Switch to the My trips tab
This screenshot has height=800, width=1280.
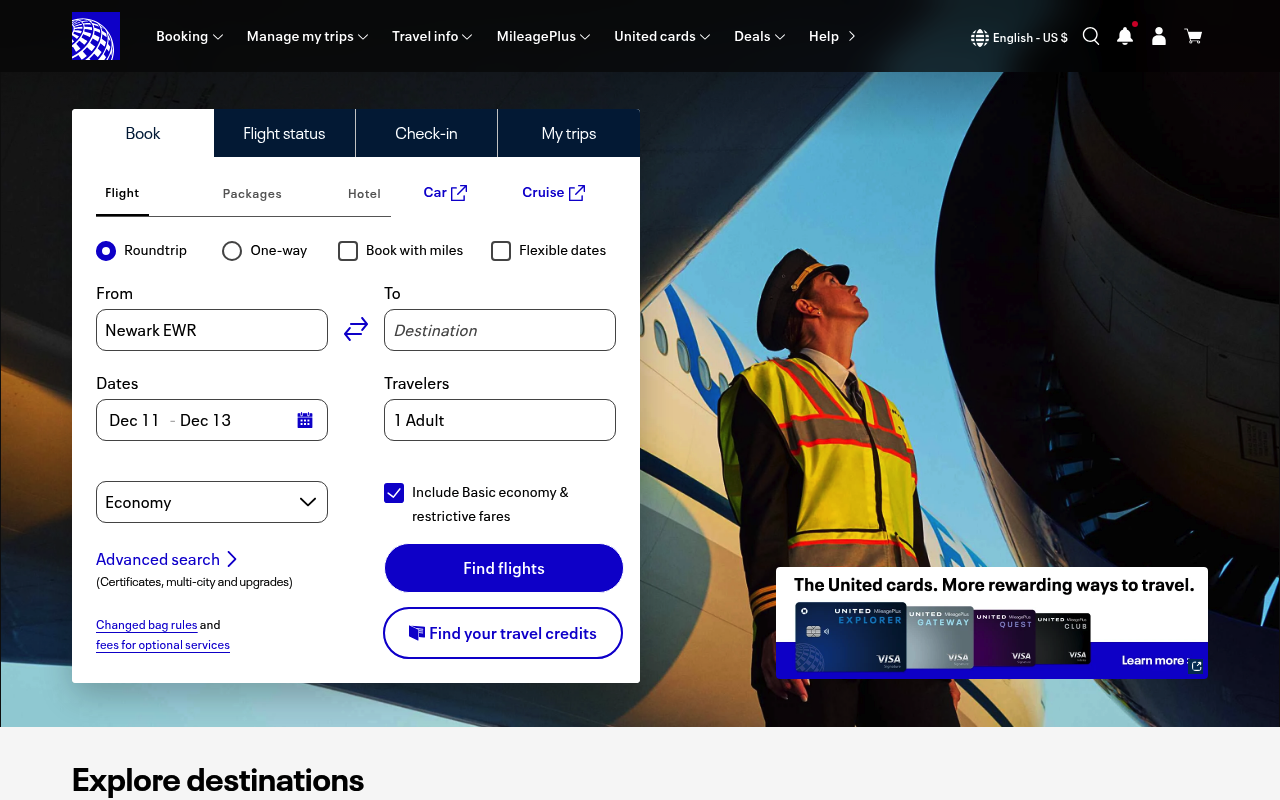[x=569, y=133]
